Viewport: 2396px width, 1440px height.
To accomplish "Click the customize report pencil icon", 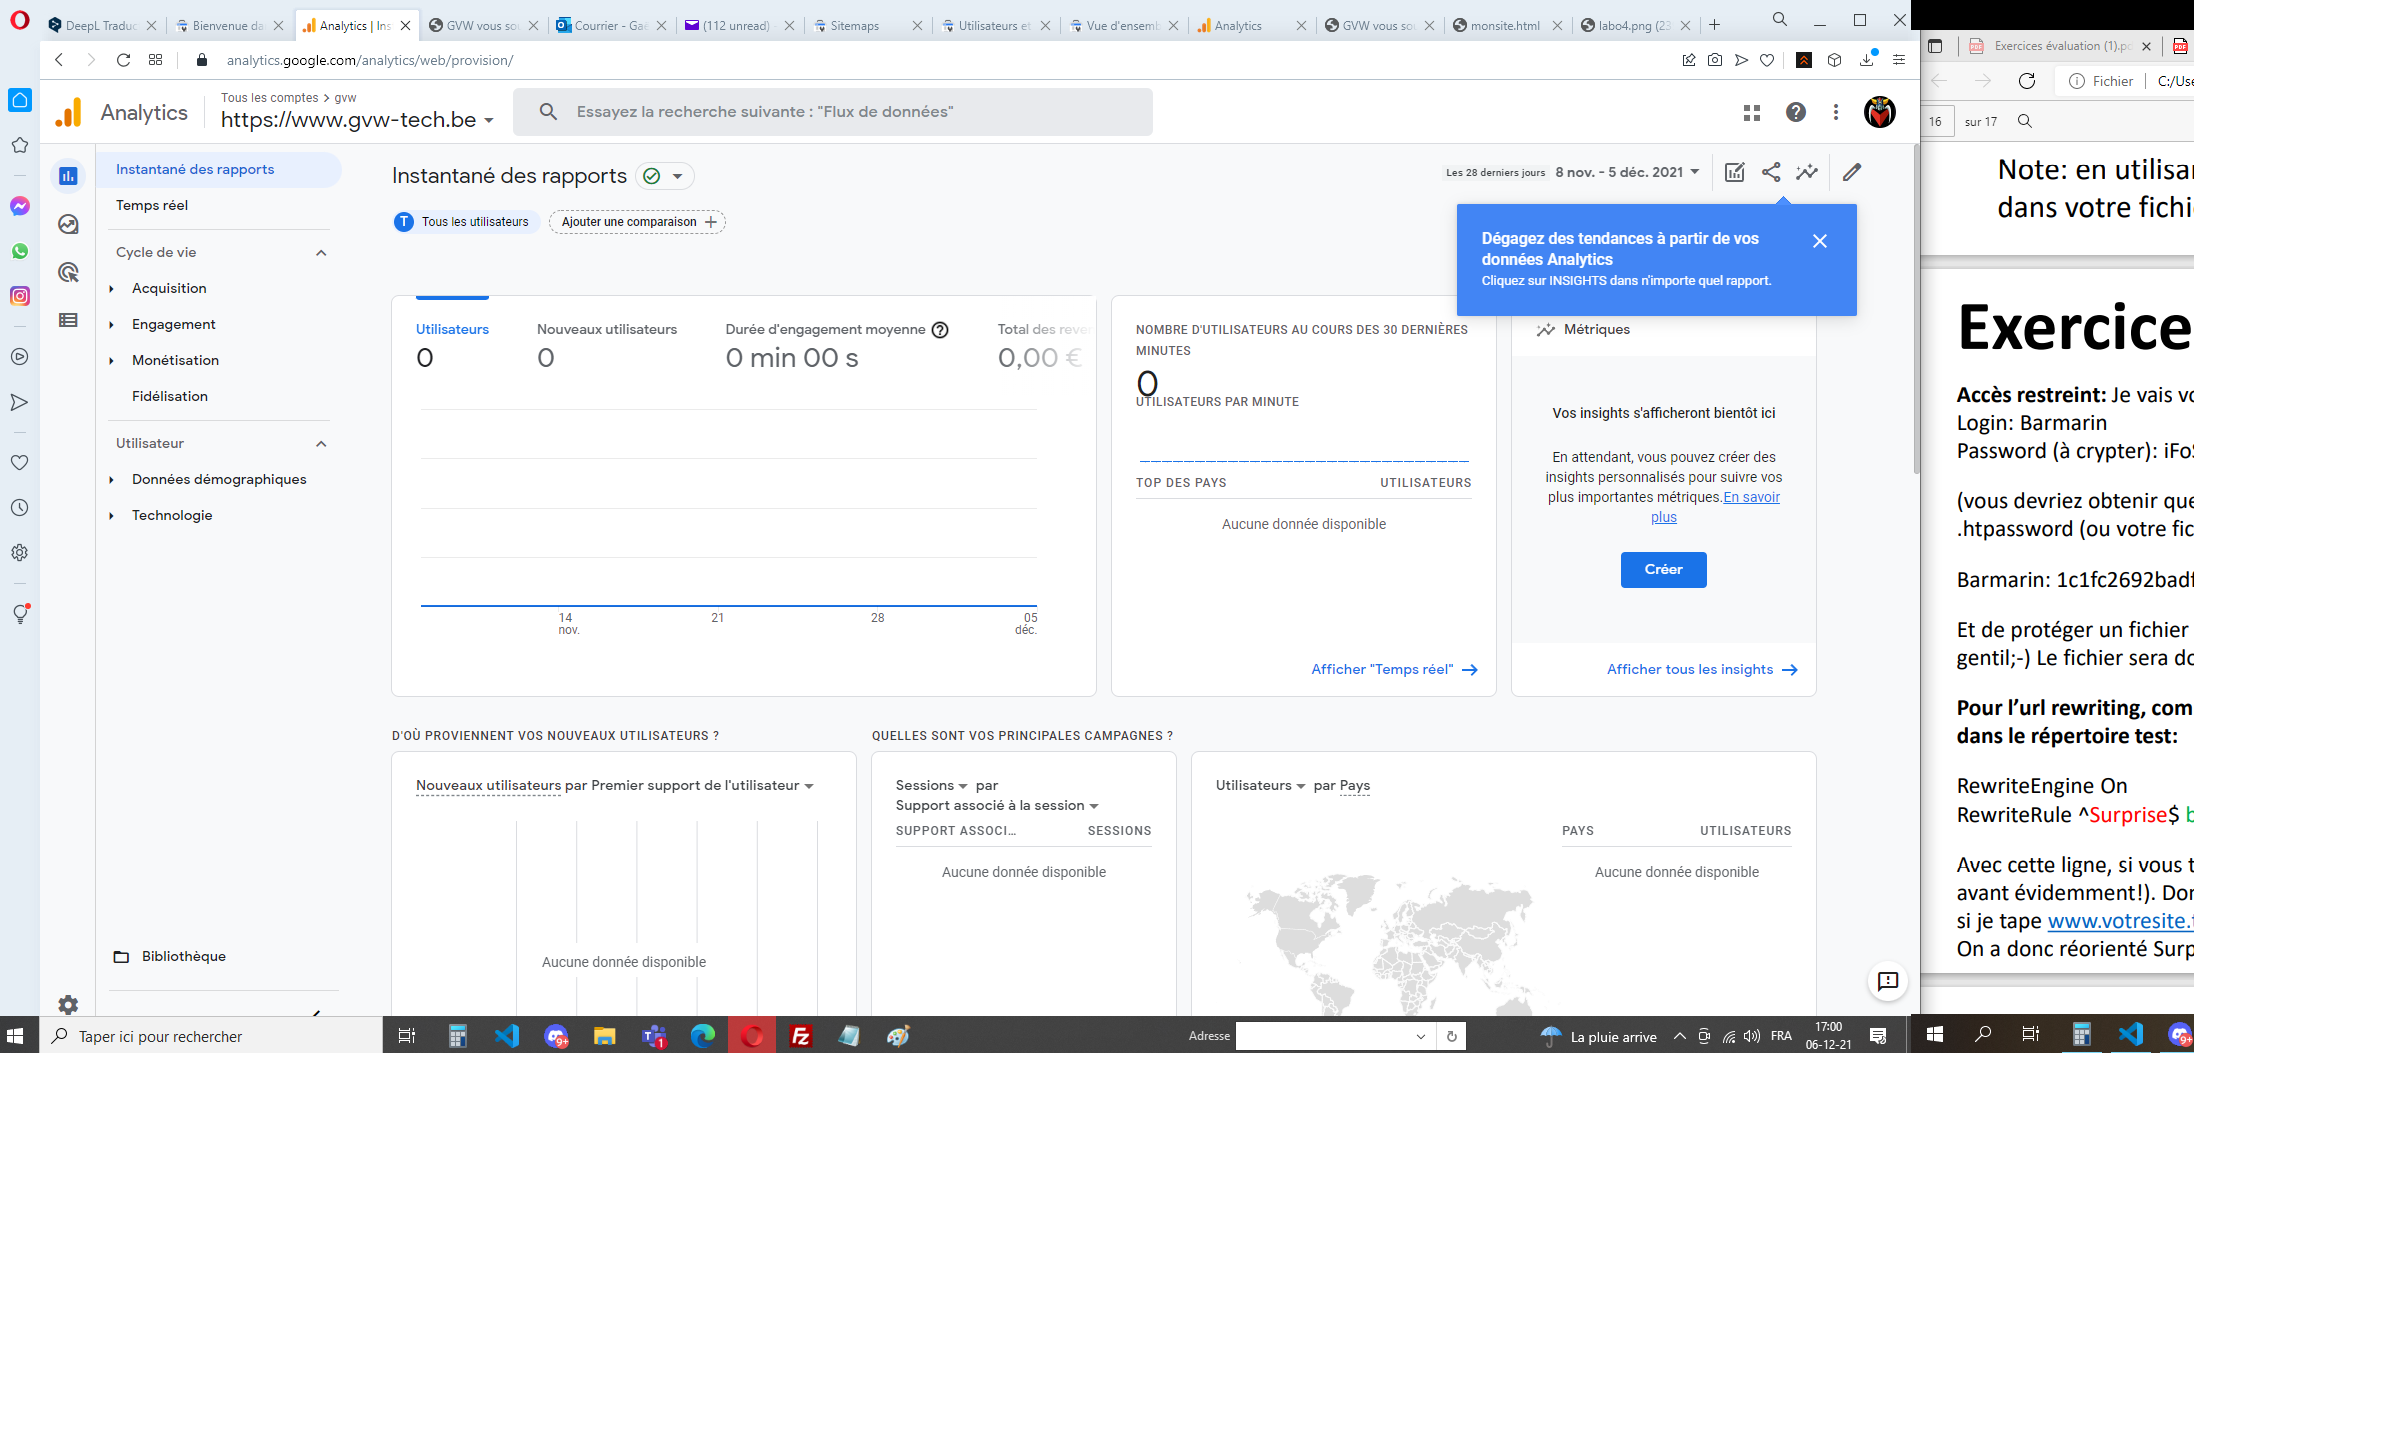I will coord(1851,172).
